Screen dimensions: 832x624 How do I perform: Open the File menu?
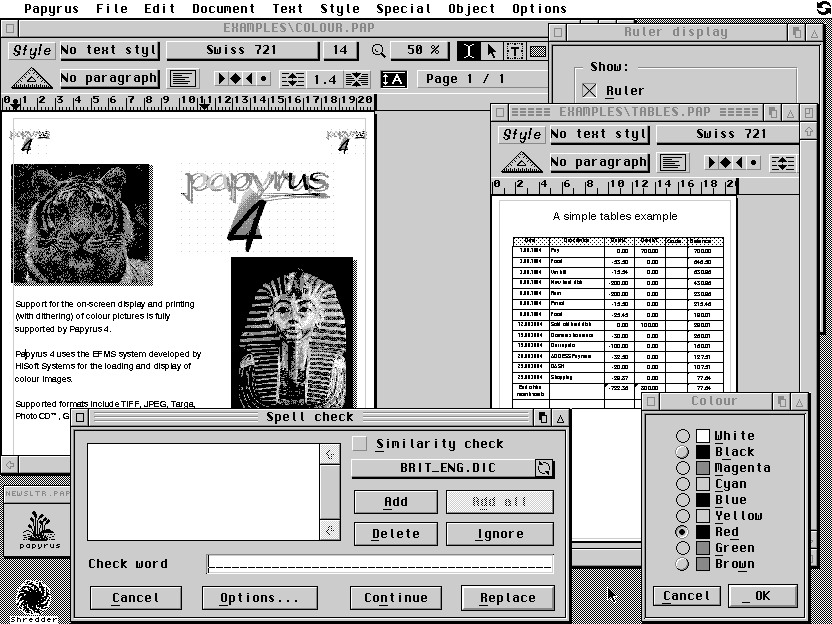(112, 8)
